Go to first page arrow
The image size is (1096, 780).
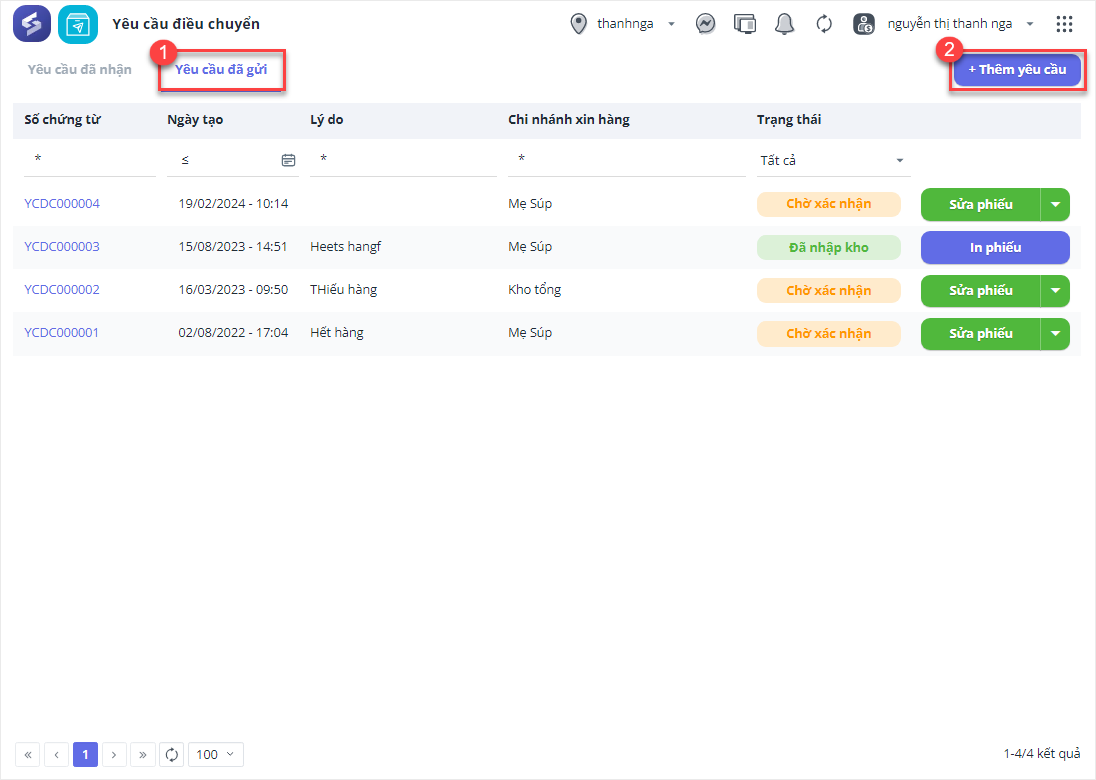point(27,754)
